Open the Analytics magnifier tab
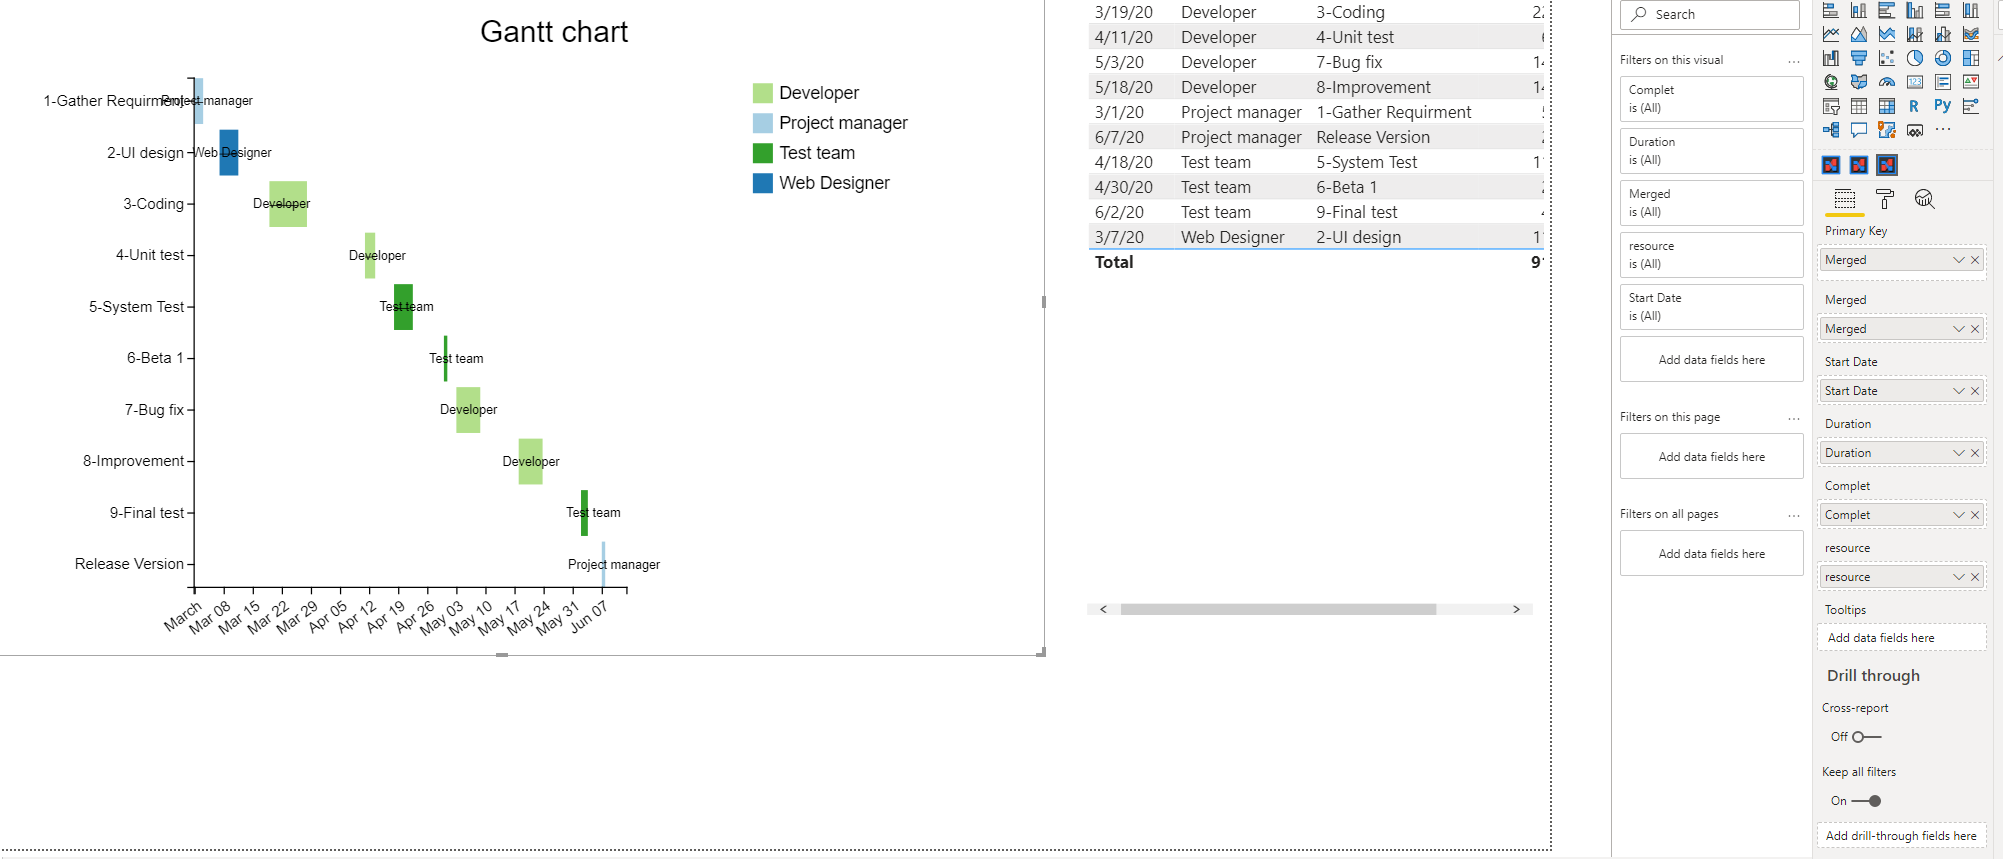The height and width of the screenshot is (859, 2003). click(1924, 199)
